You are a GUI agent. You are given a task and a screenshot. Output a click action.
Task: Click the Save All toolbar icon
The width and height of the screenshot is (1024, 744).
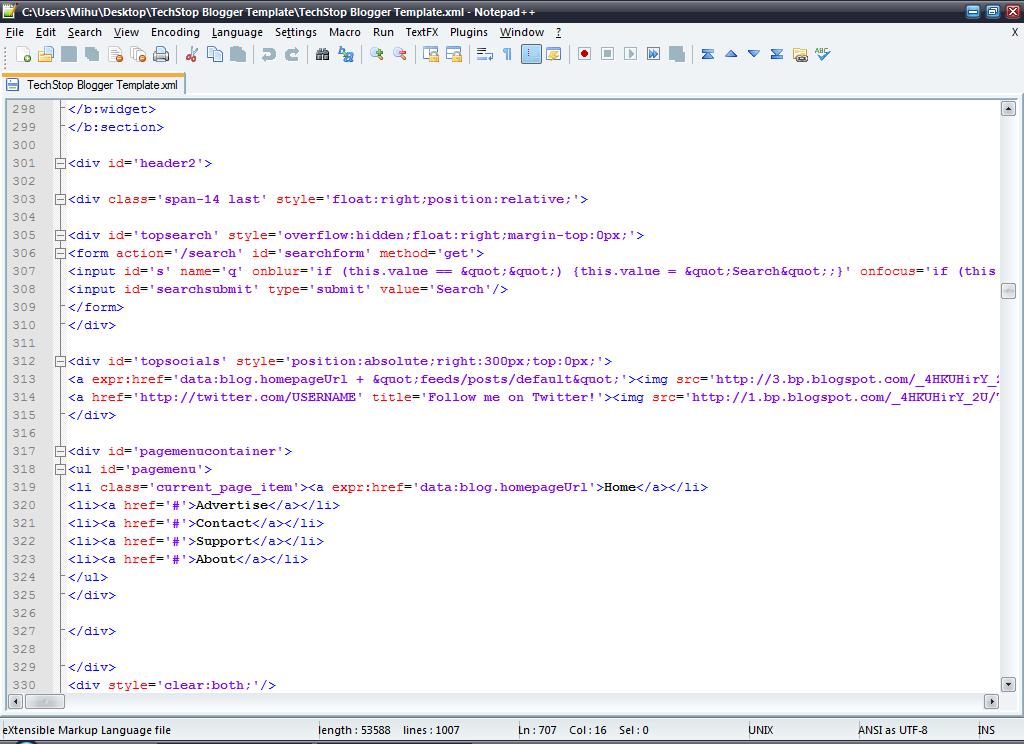pyautogui.click(x=92, y=55)
